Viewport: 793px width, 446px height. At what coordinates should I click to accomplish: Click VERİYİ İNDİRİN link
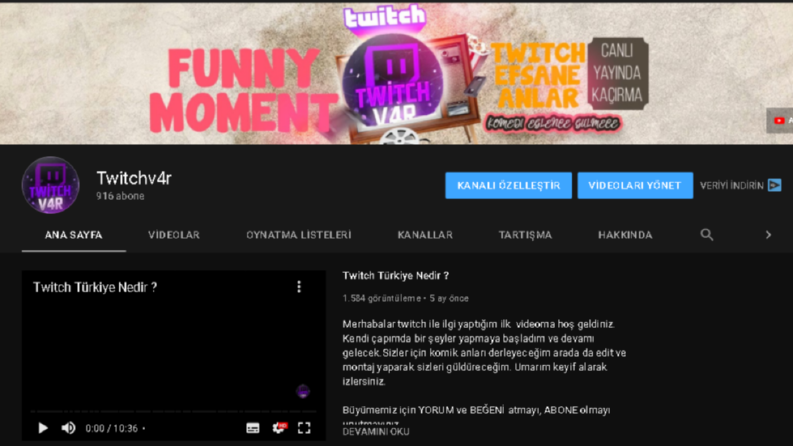click(x=731, y=186)
